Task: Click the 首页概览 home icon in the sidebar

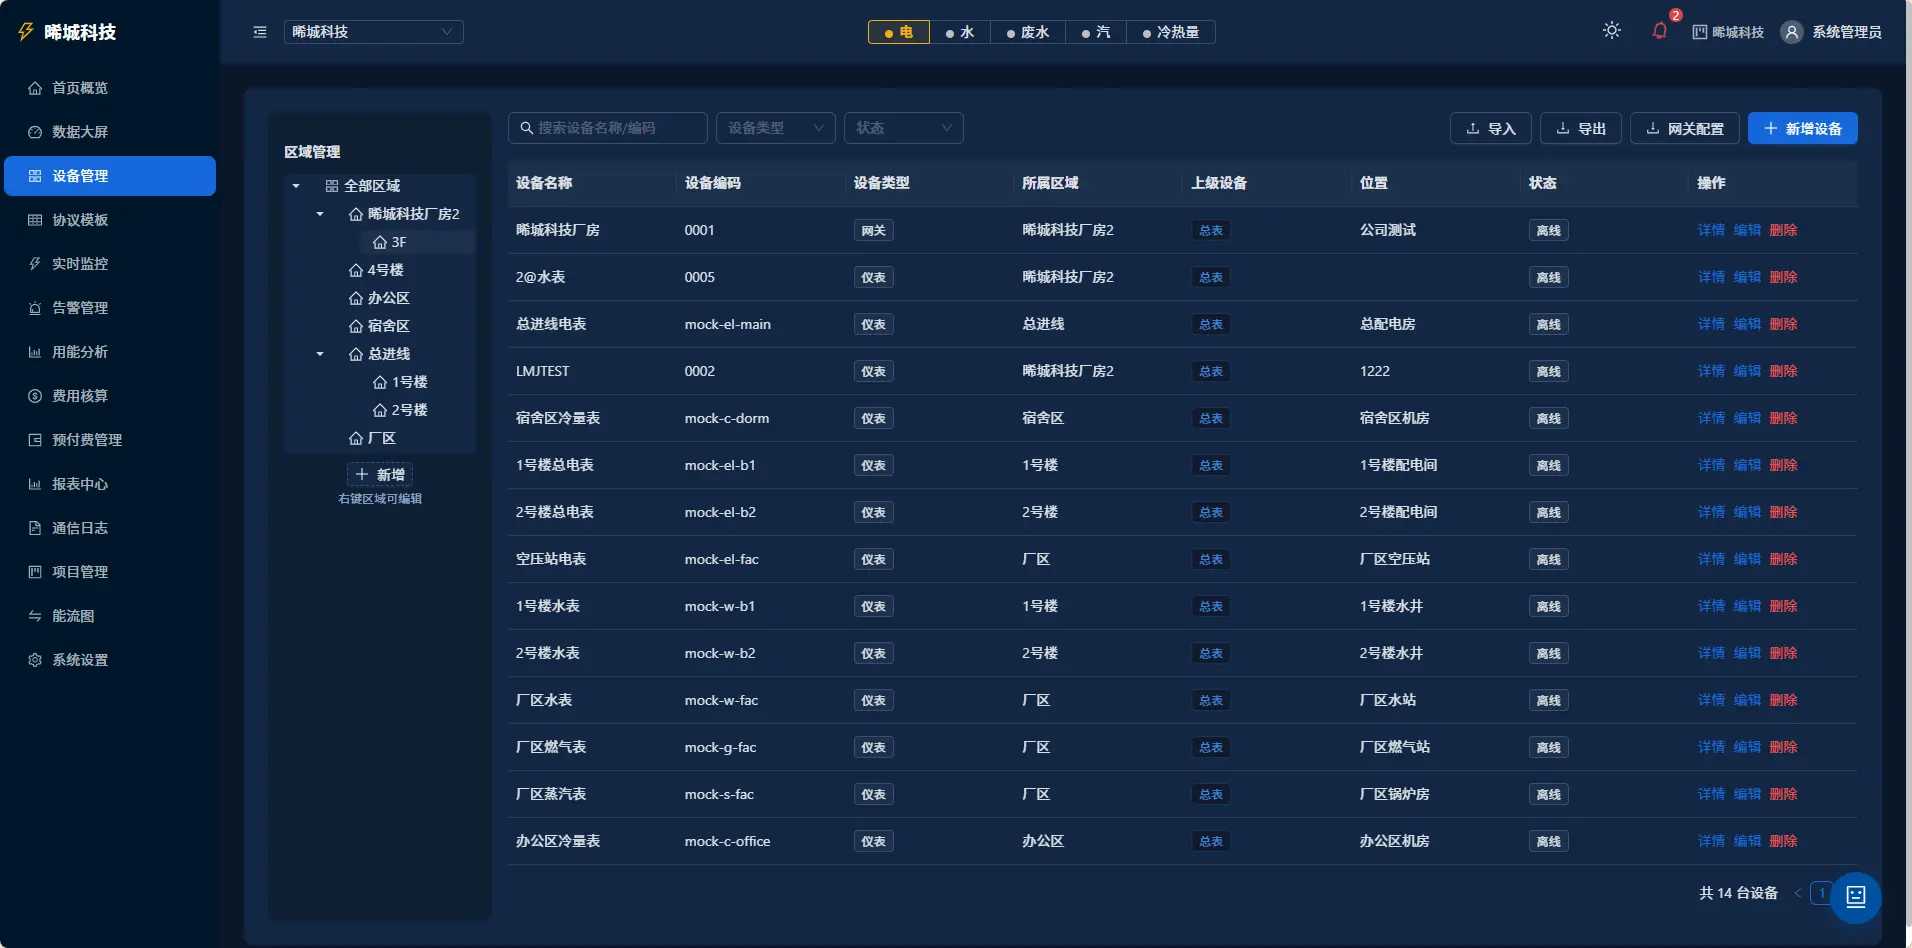Action: point(35,88)
